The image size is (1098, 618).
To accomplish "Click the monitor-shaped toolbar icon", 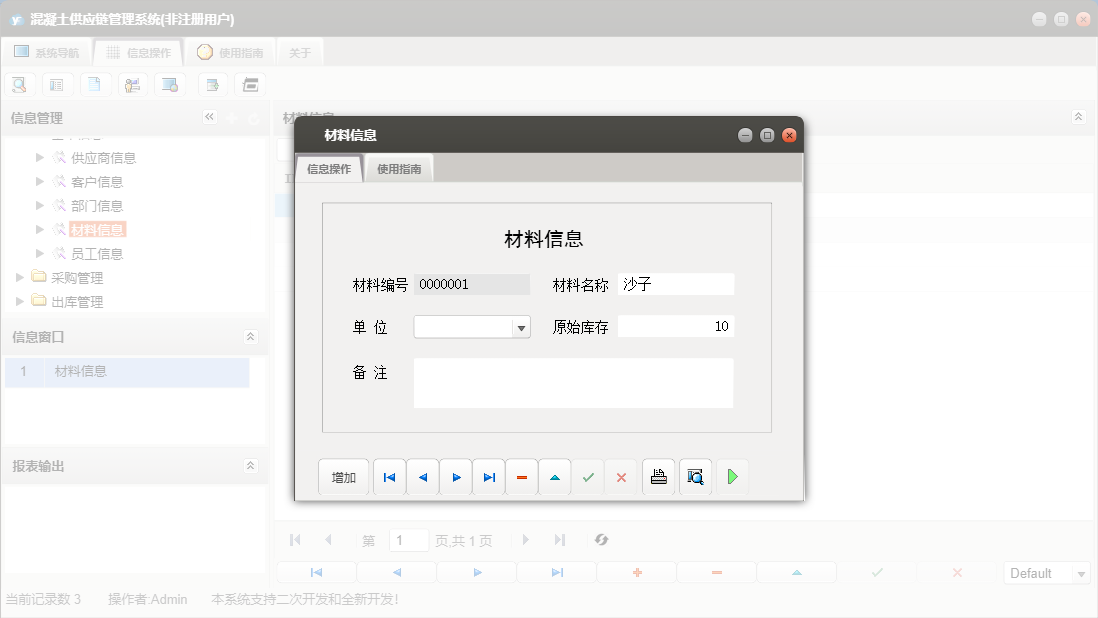I will (170, 84).
